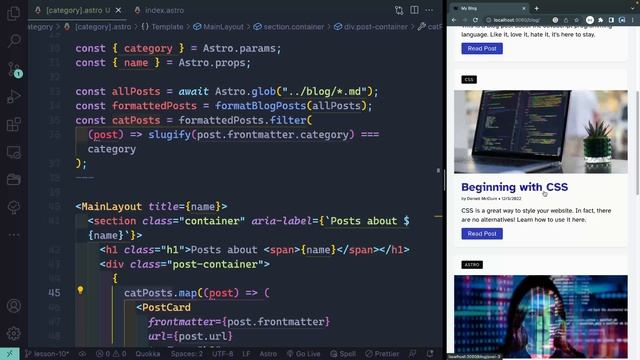The image size is (640, 360).
Task: Click Template in the breadcrumb
Action: click(x=167, y=27)
